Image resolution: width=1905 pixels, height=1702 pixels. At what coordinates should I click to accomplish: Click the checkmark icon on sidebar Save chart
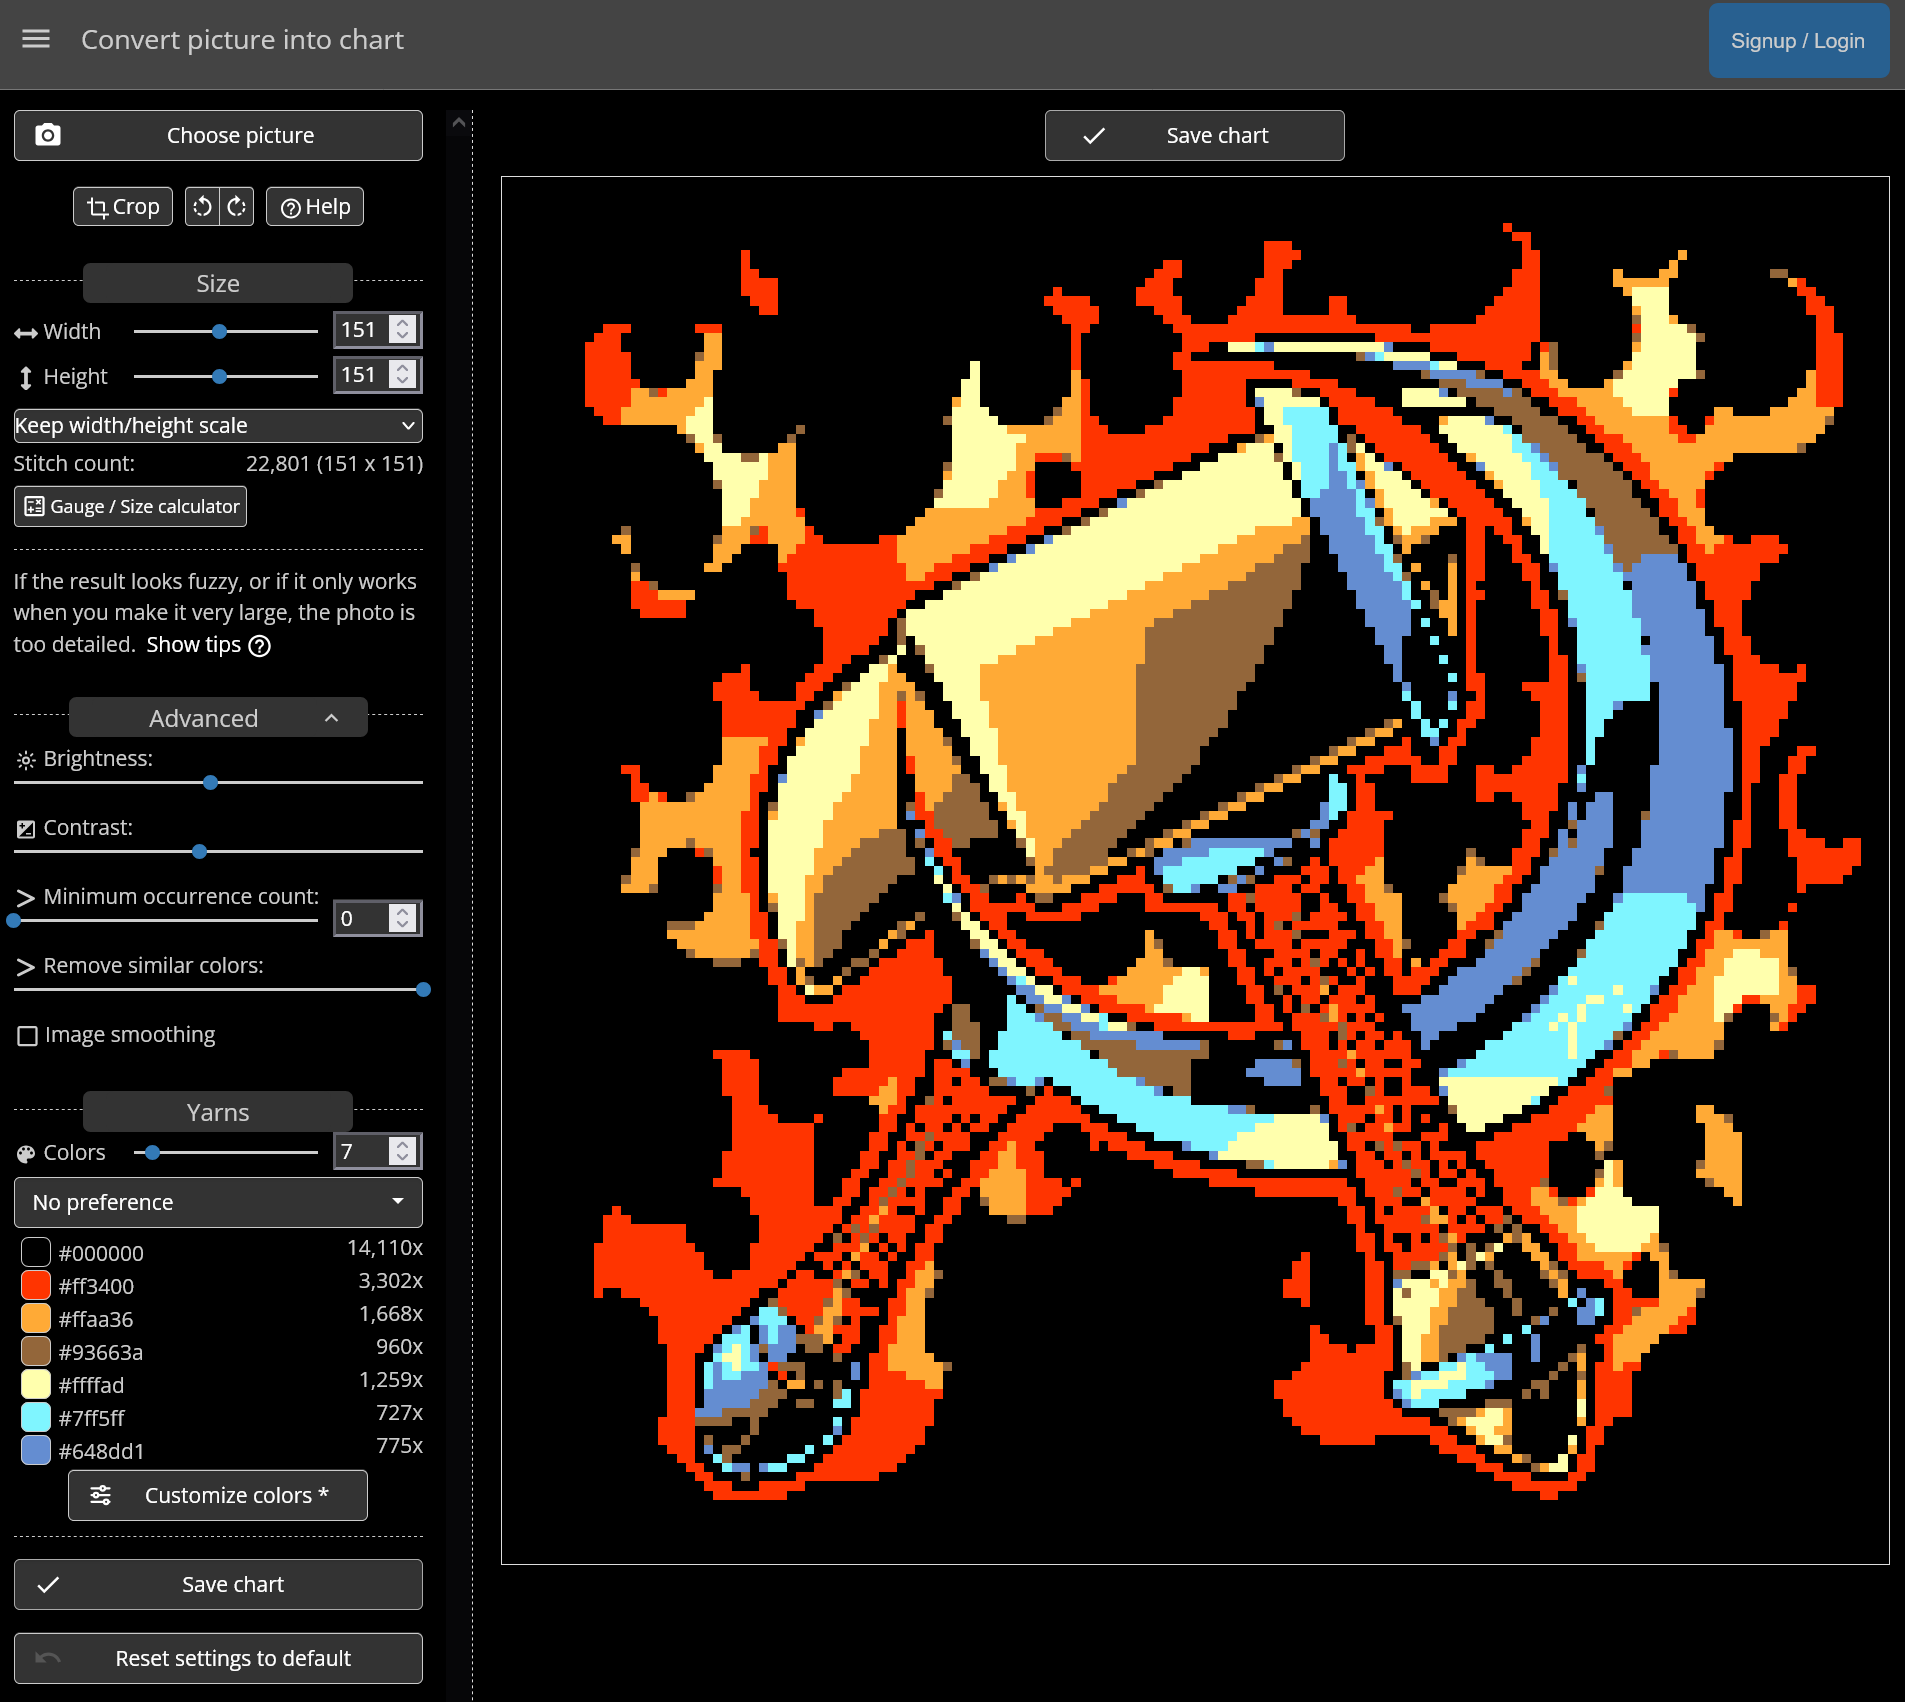[48, 1584]
